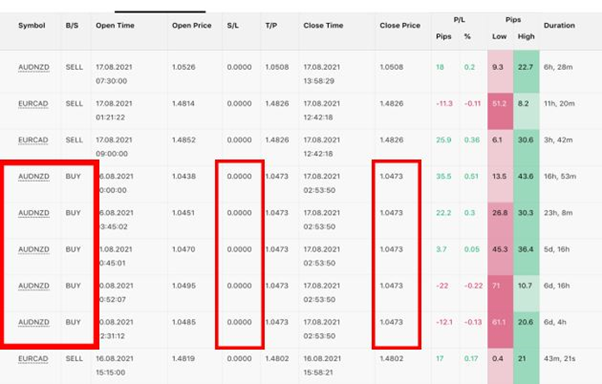Click pips value 22.2
The image size is (602, 384).
coord(443,213)
